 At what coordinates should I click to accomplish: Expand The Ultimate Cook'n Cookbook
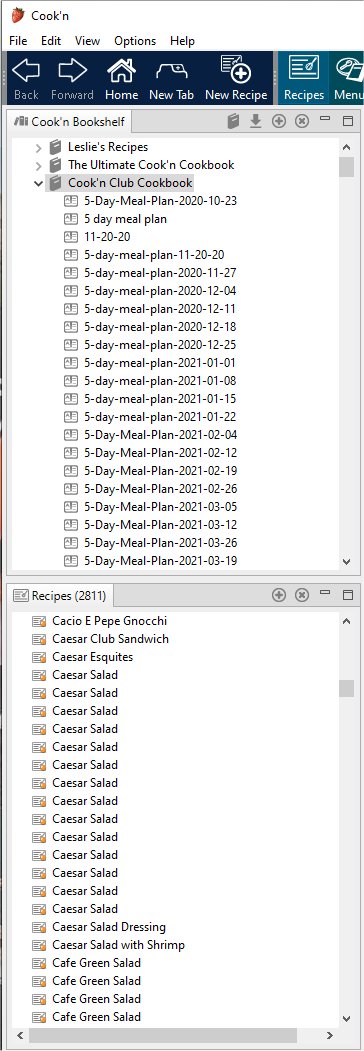pyautogui.click(x=39, y=165)
